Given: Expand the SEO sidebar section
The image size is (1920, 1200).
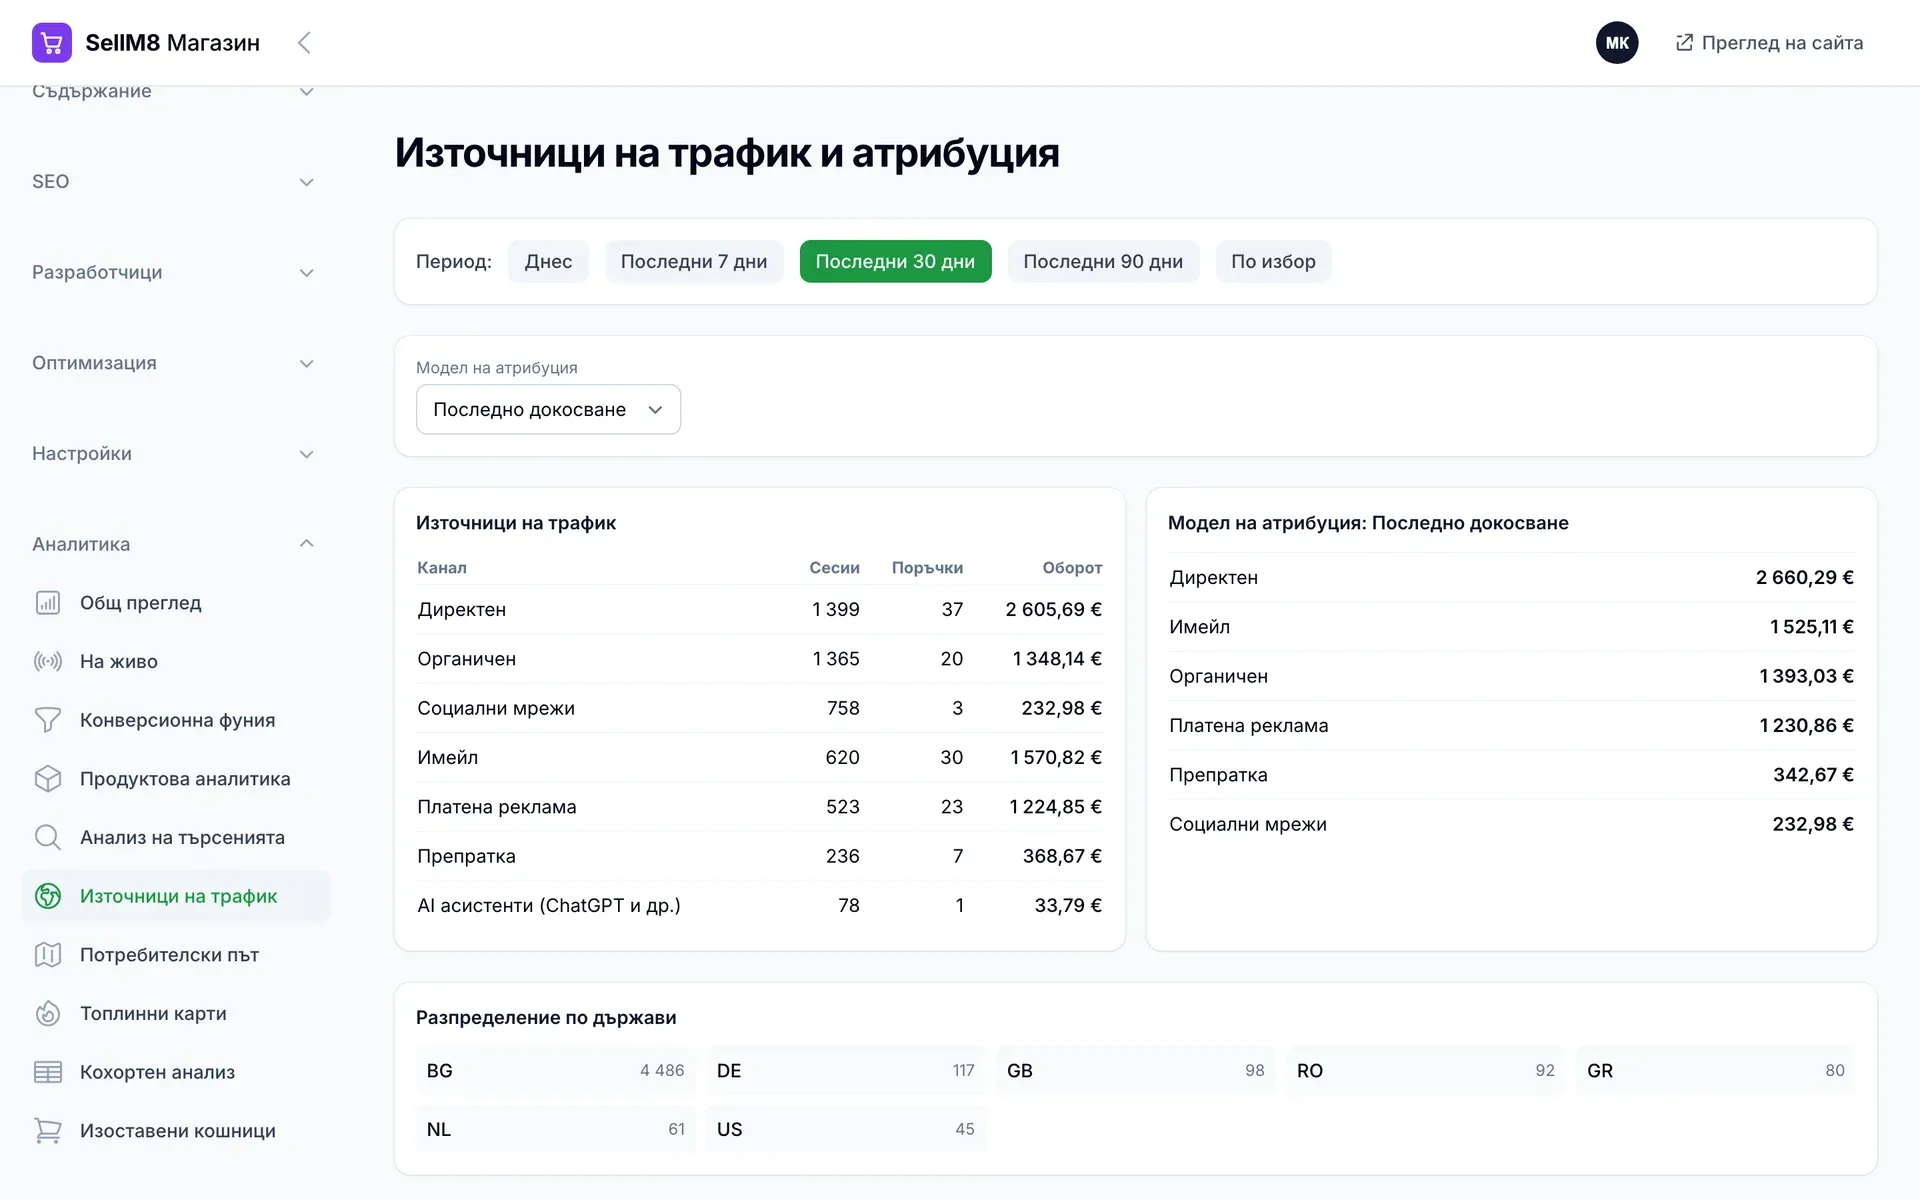Looking at the screenshot, I should point(174,182).
